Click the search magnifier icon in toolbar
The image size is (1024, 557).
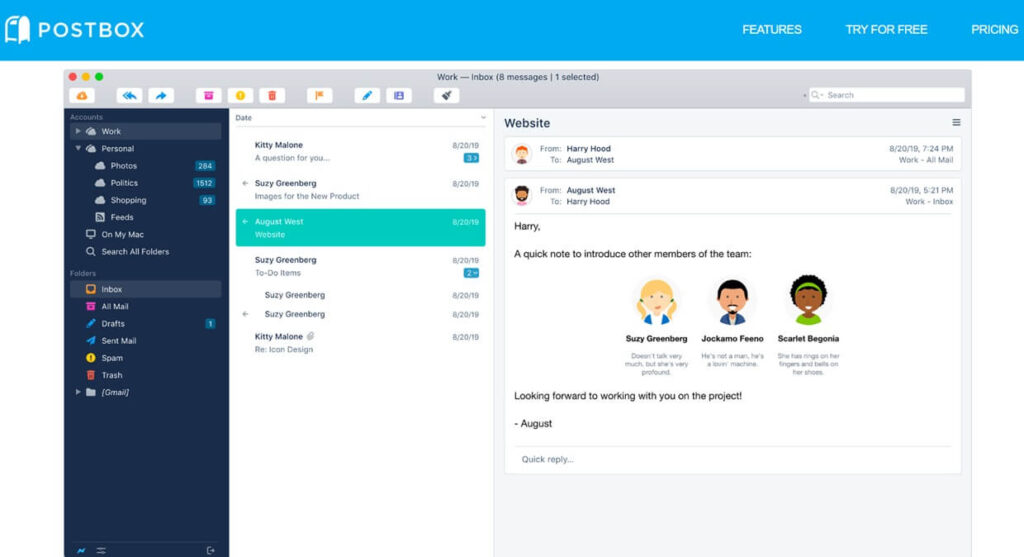point(816,95)
